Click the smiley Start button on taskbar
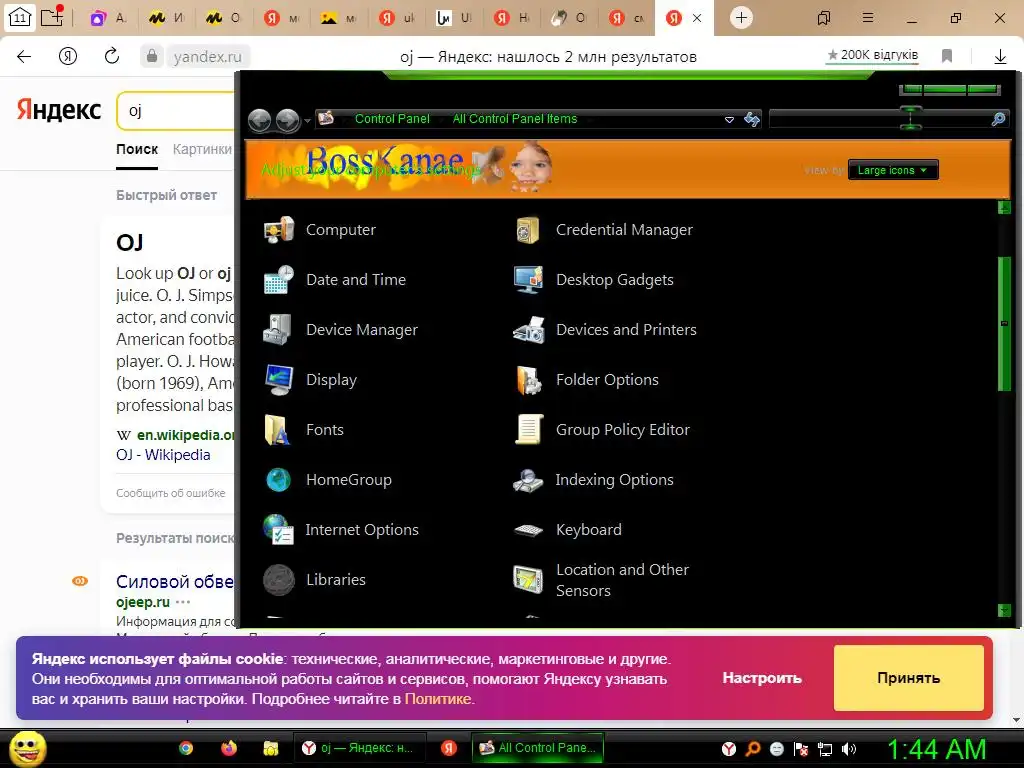 point(27,748)
